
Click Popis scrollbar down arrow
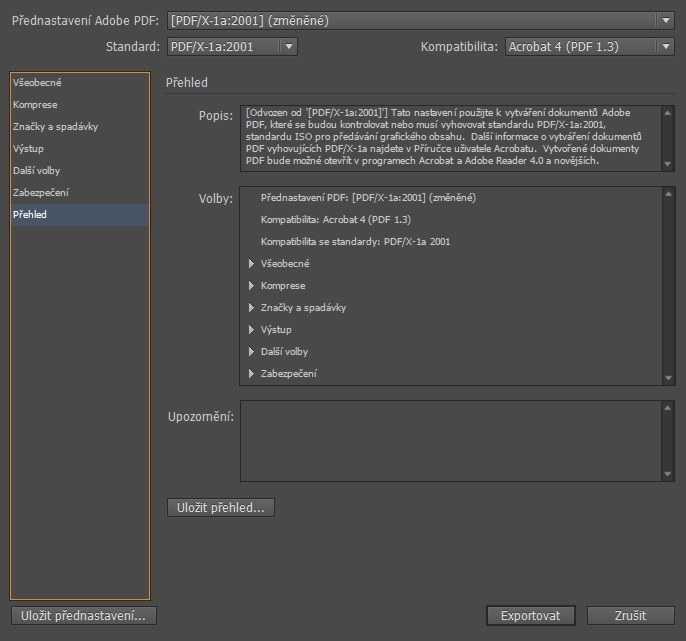pyautogui.click(x=668, y=164)
